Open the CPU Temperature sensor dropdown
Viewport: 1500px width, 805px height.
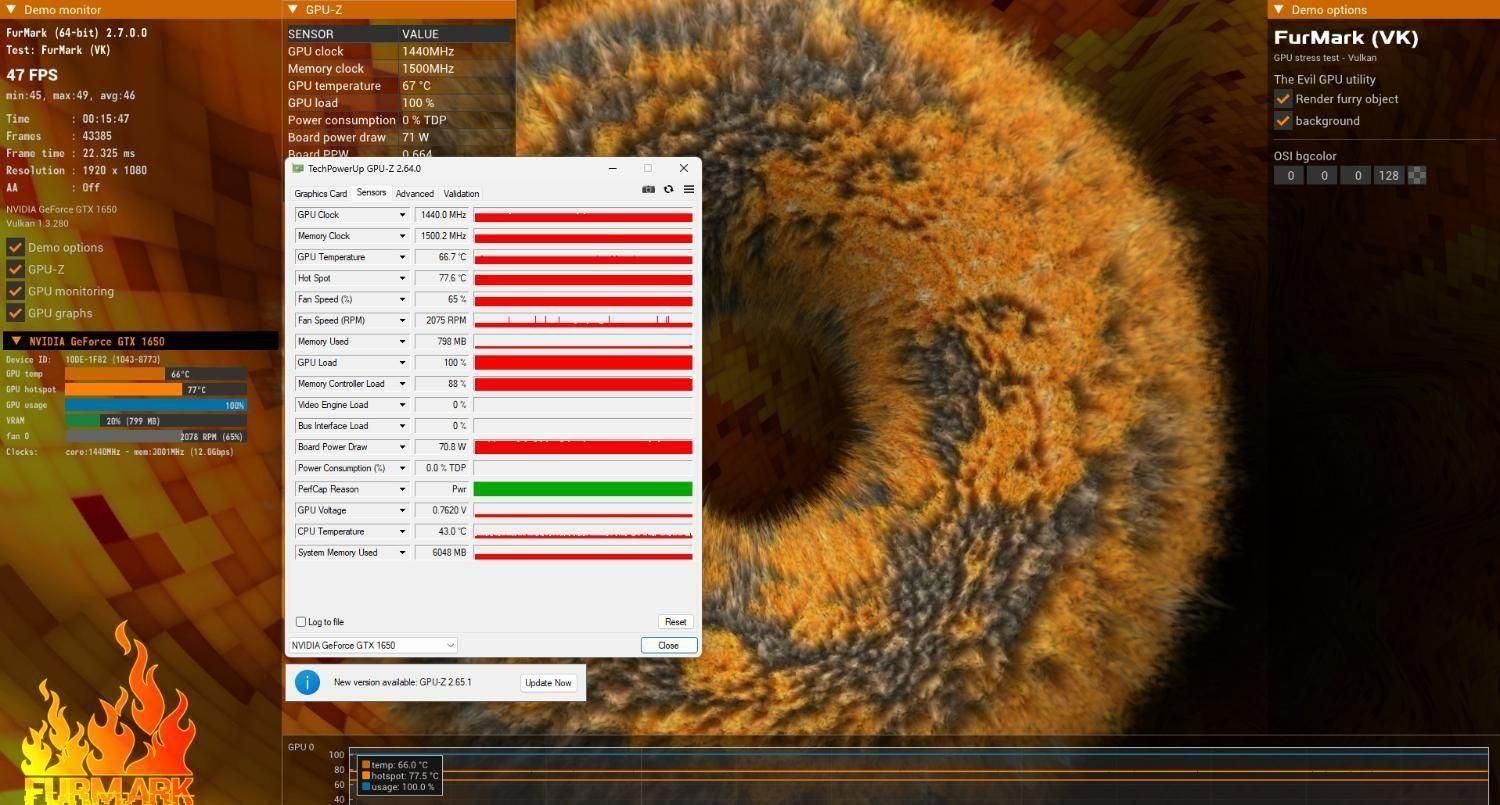[403, 531]
